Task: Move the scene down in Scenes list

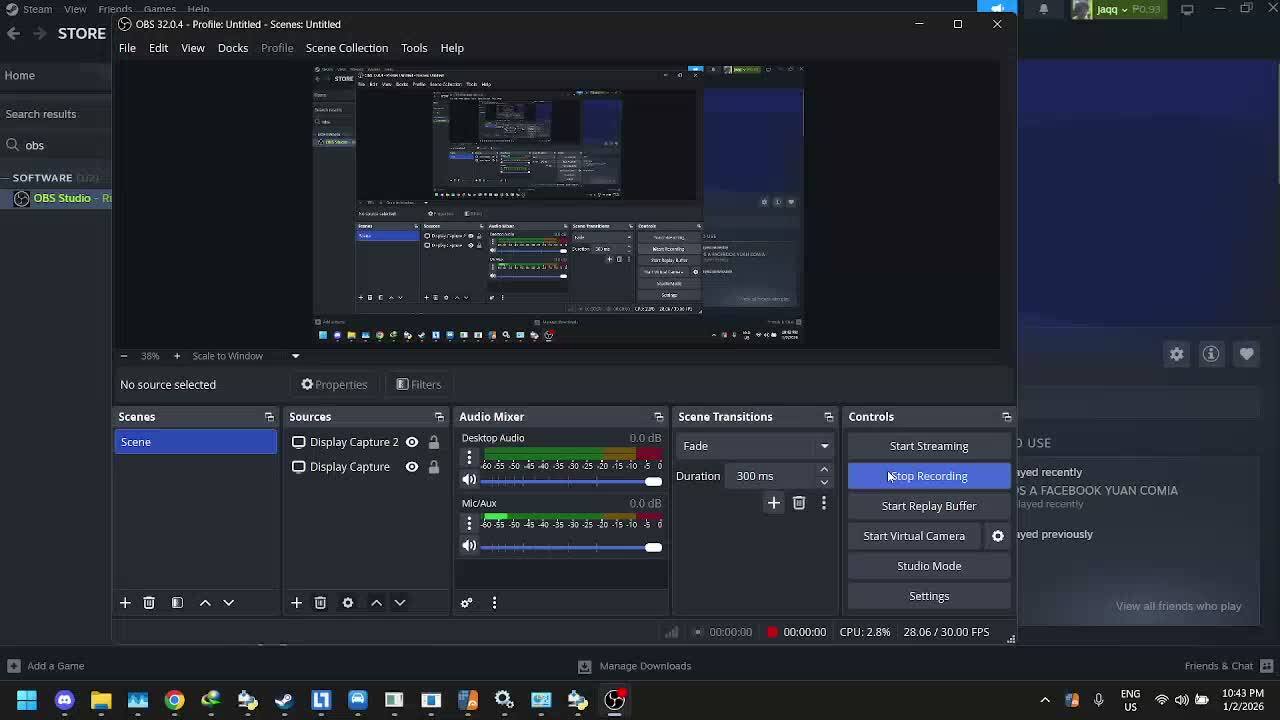Action: click(229, 602)
